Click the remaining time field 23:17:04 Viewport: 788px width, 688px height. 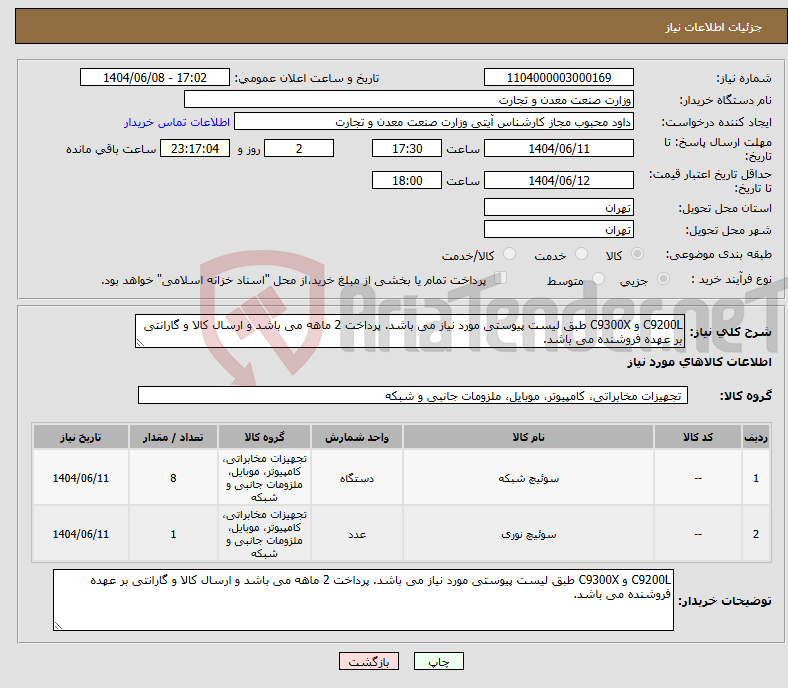(x=195, y=148)
